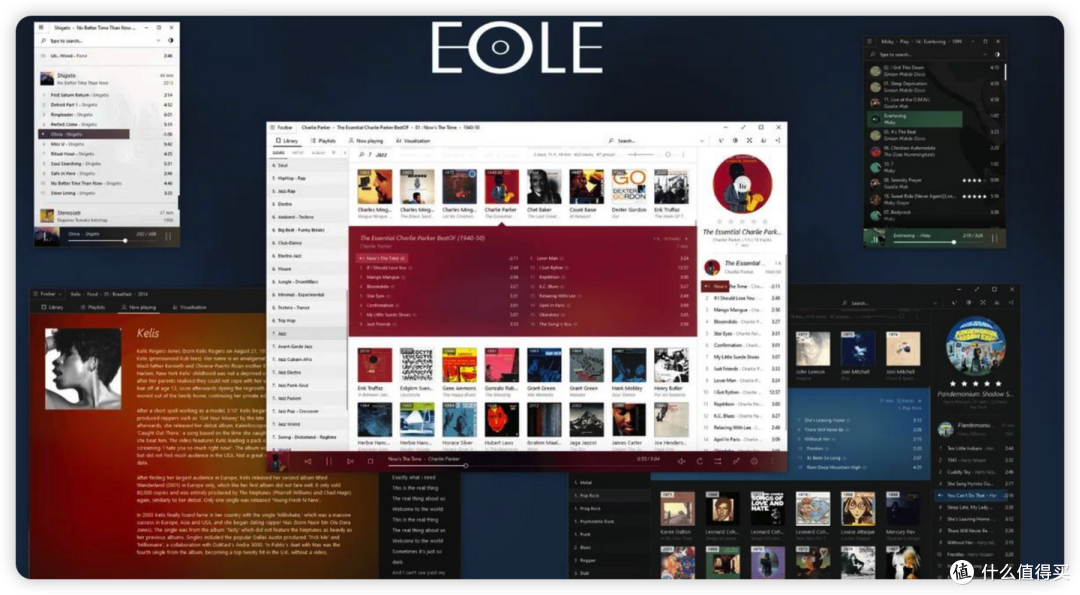Select the Jazz Fusion genre in sidebar
The width and height of the screenshot is (1080, 595).
point(289,398)
